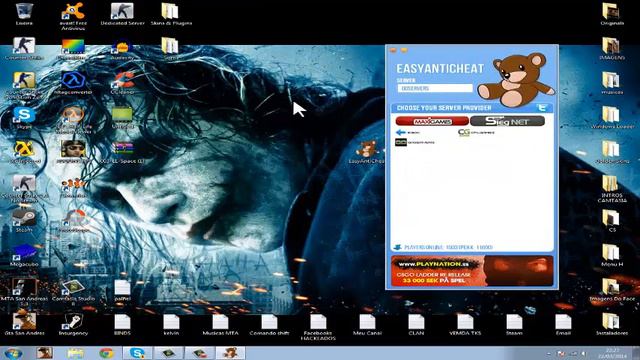Image resolution: width=640 pixels, height=360 pixels.
Task: Click the players online status line
Action: click(444, 247)
